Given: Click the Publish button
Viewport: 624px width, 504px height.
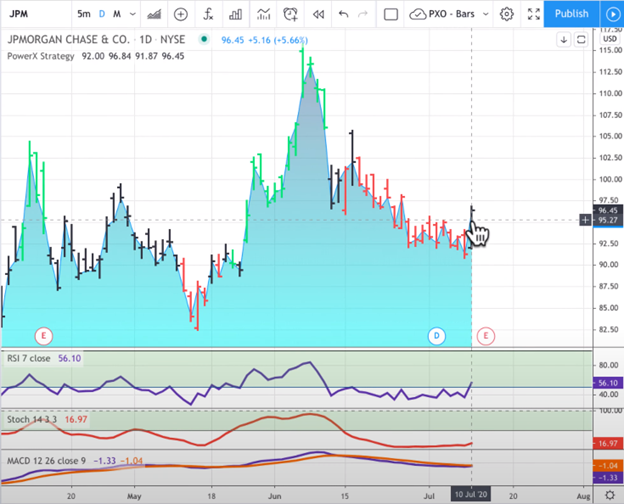Looking at the screenshot, I should pyautogui.click(x=571, y=14).
